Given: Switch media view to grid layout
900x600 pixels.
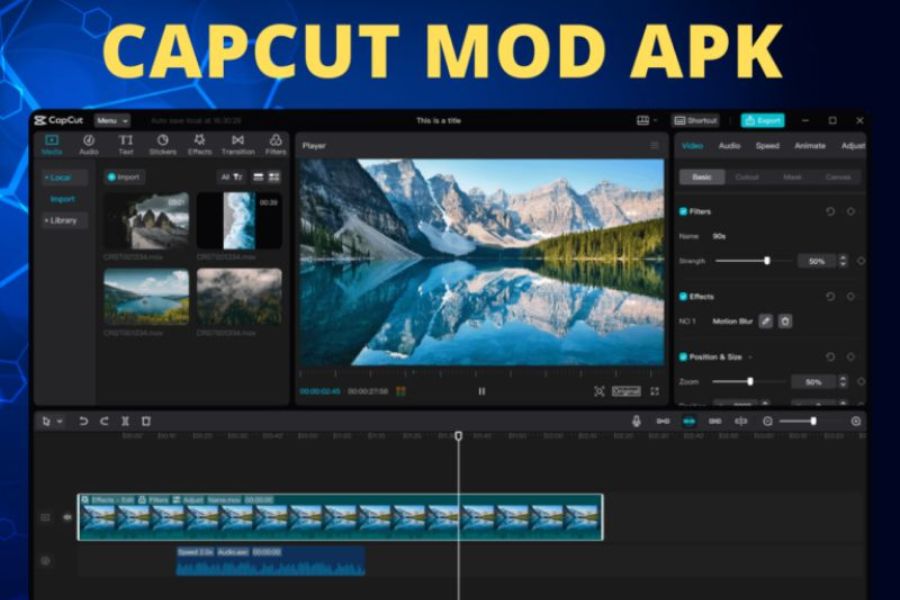Looking at the screenshot, I should (274, 177).
